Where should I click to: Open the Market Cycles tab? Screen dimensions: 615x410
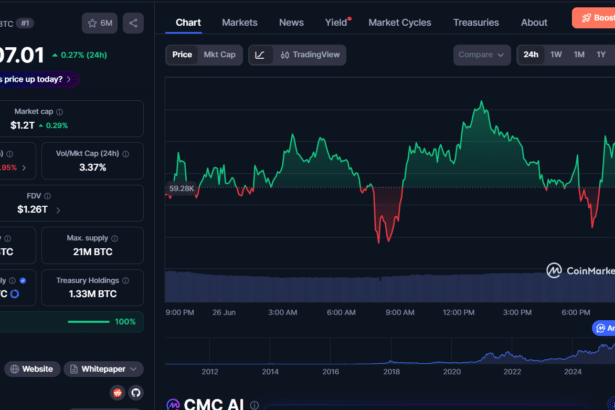pyautogui.click(x=400, y=23)
